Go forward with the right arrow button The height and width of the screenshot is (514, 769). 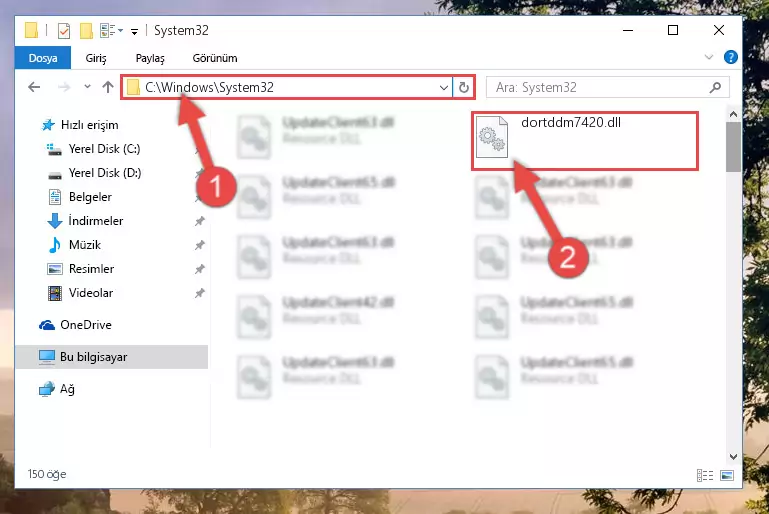pos(64,87)
